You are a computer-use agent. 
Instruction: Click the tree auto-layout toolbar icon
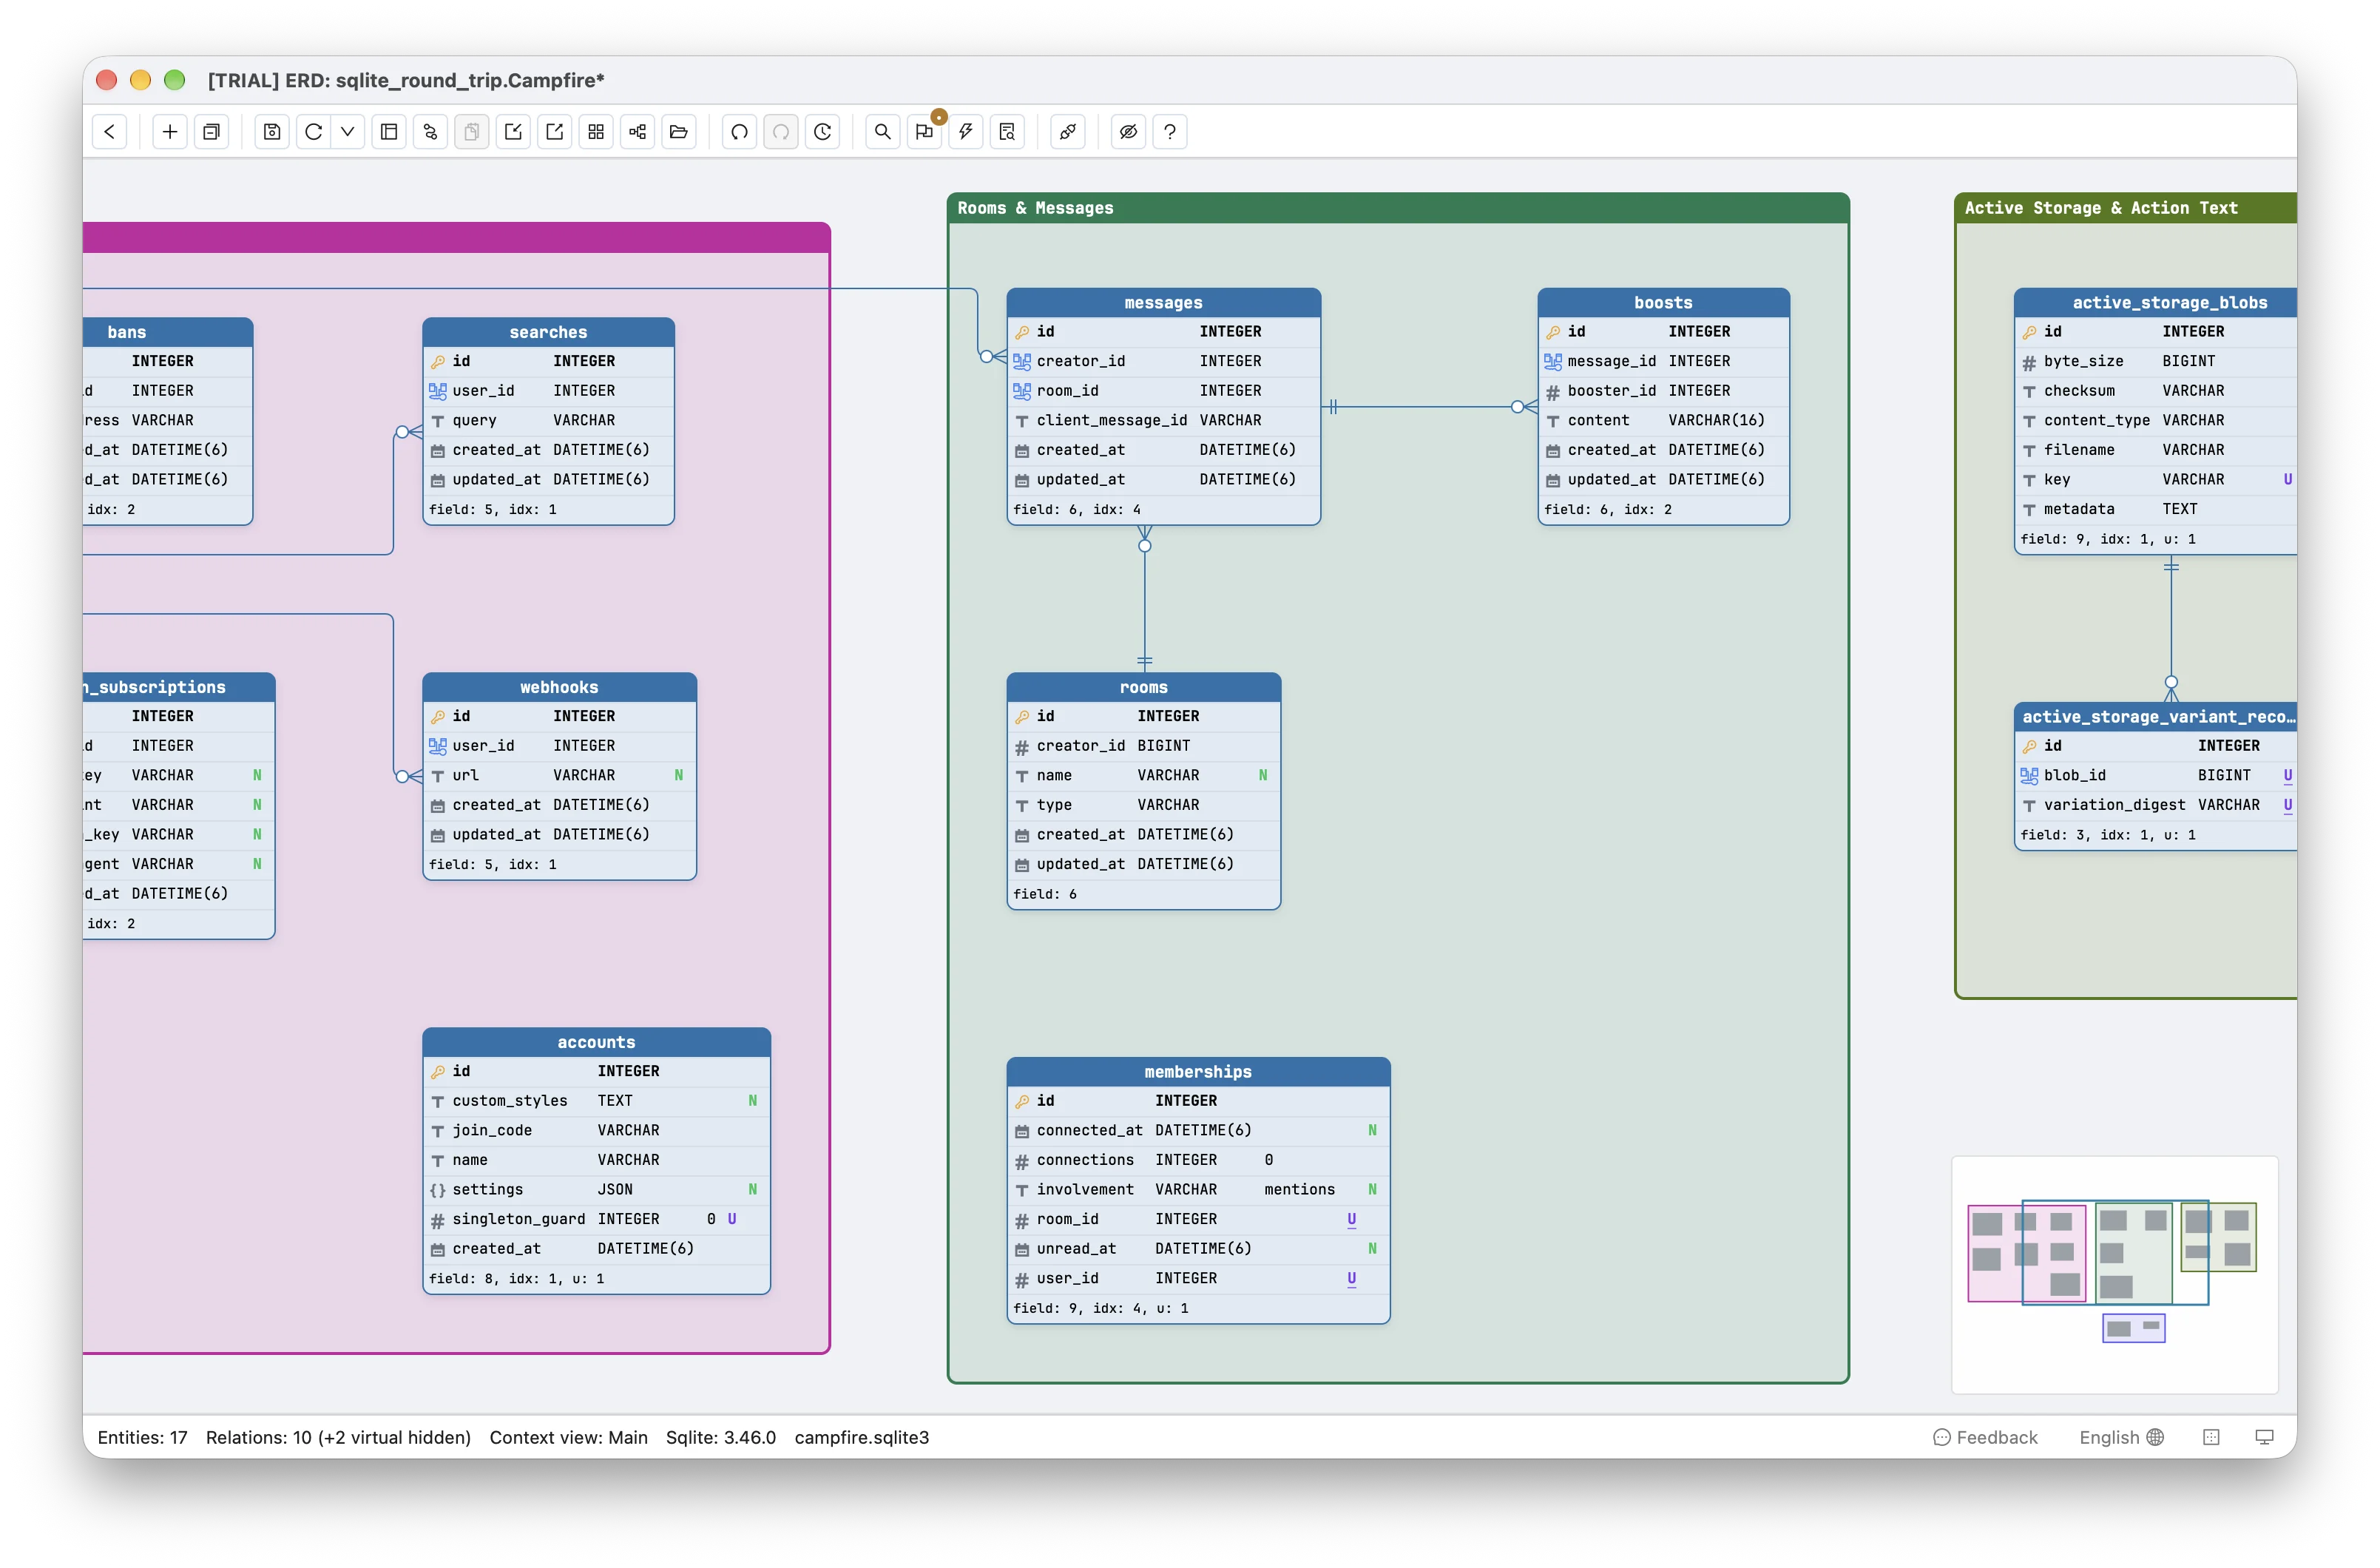click(638, 131)
